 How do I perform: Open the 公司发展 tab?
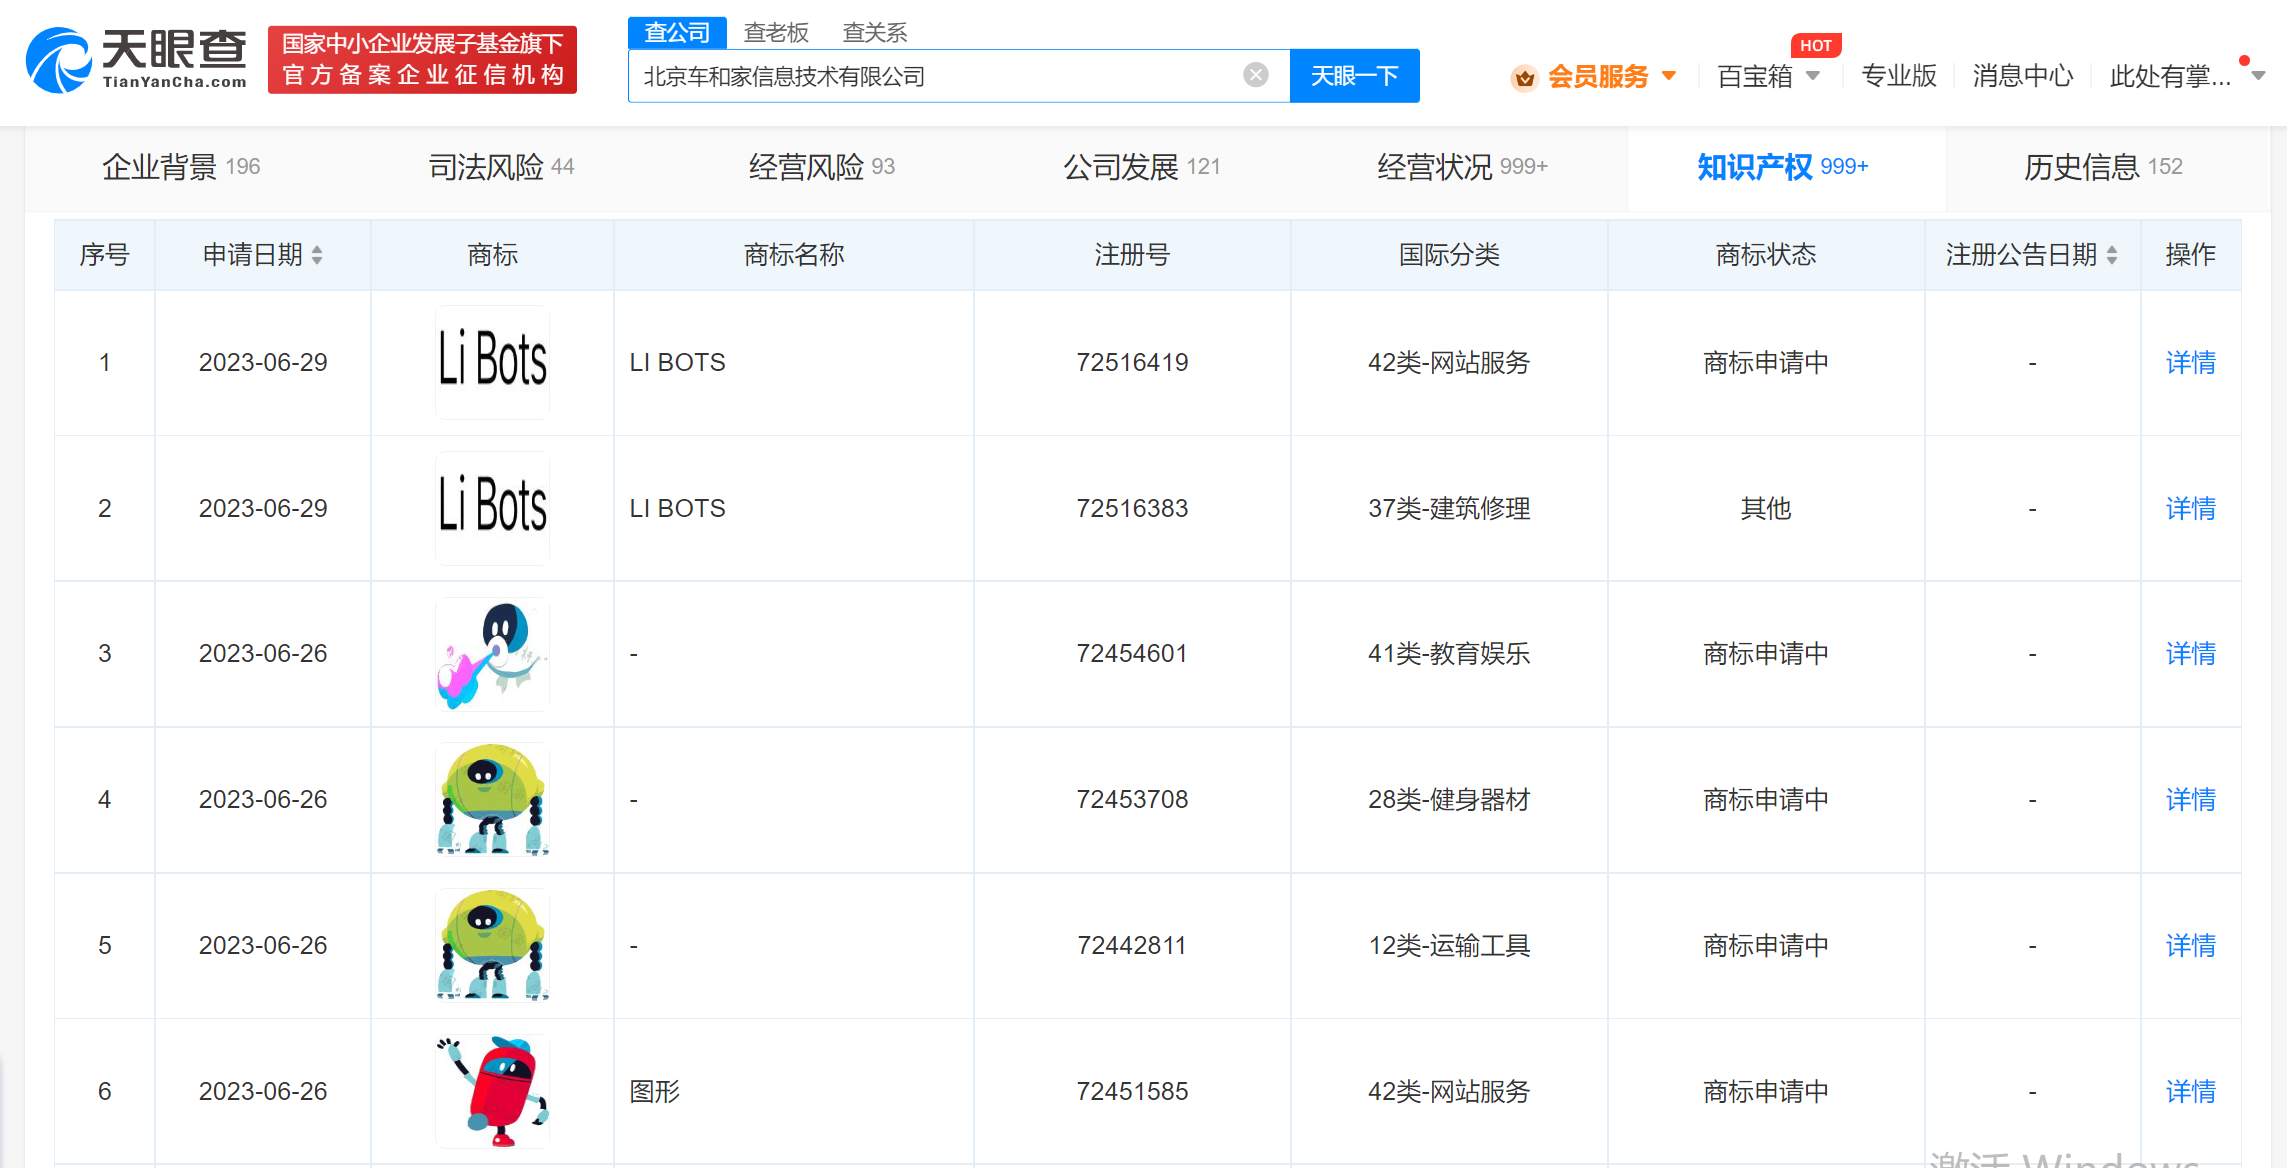click(1141, 167)
